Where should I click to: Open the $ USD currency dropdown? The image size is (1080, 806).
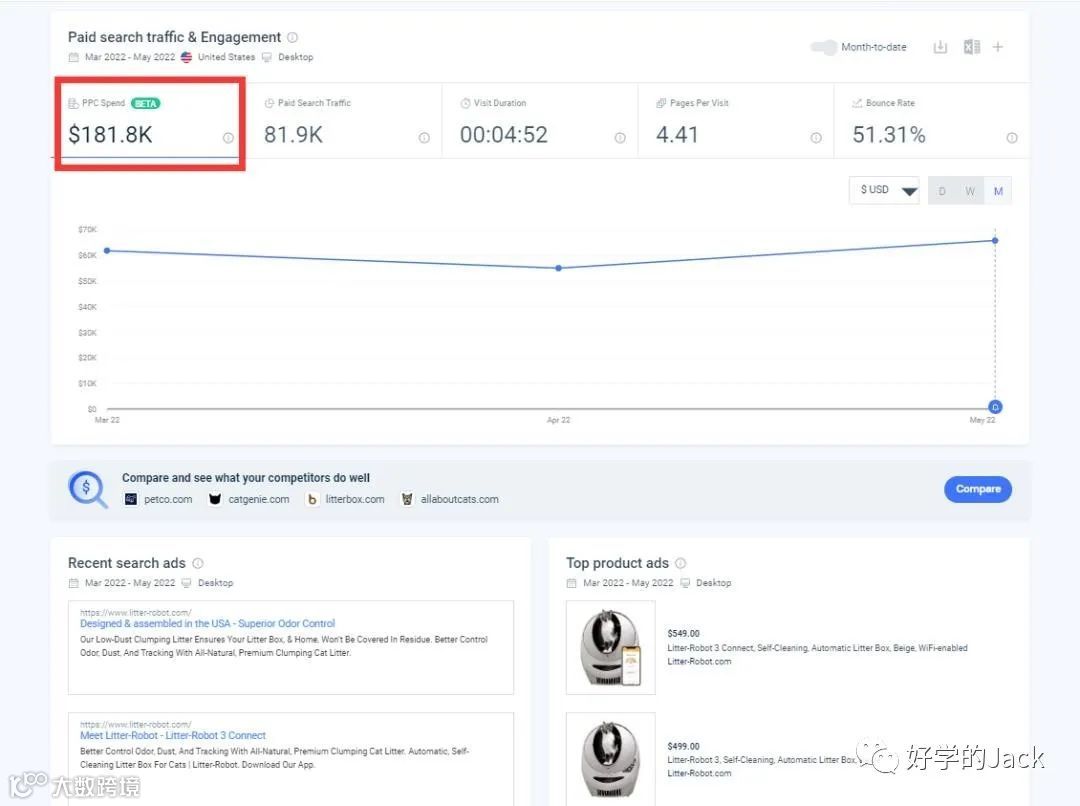pyautogui.click(x=884, y=190)
